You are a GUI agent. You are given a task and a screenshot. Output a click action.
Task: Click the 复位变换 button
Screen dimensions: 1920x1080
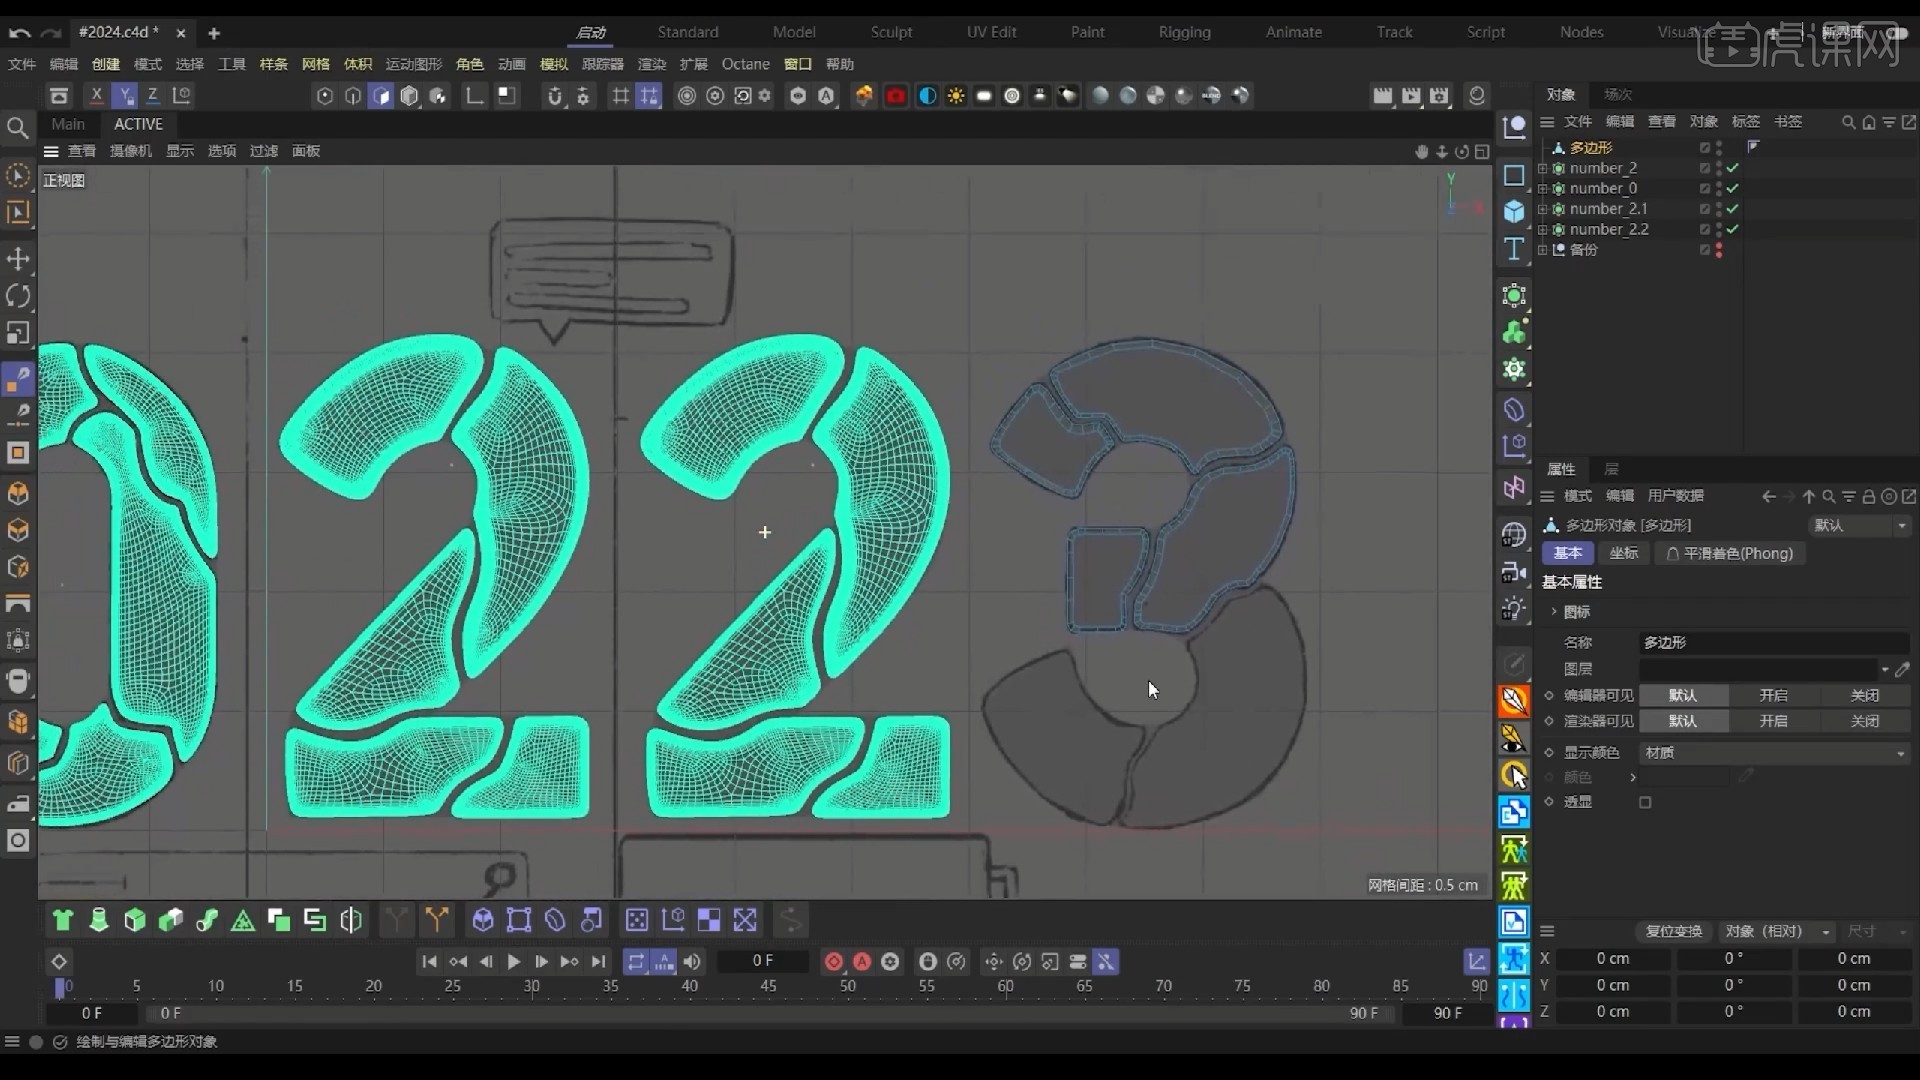1673,931
